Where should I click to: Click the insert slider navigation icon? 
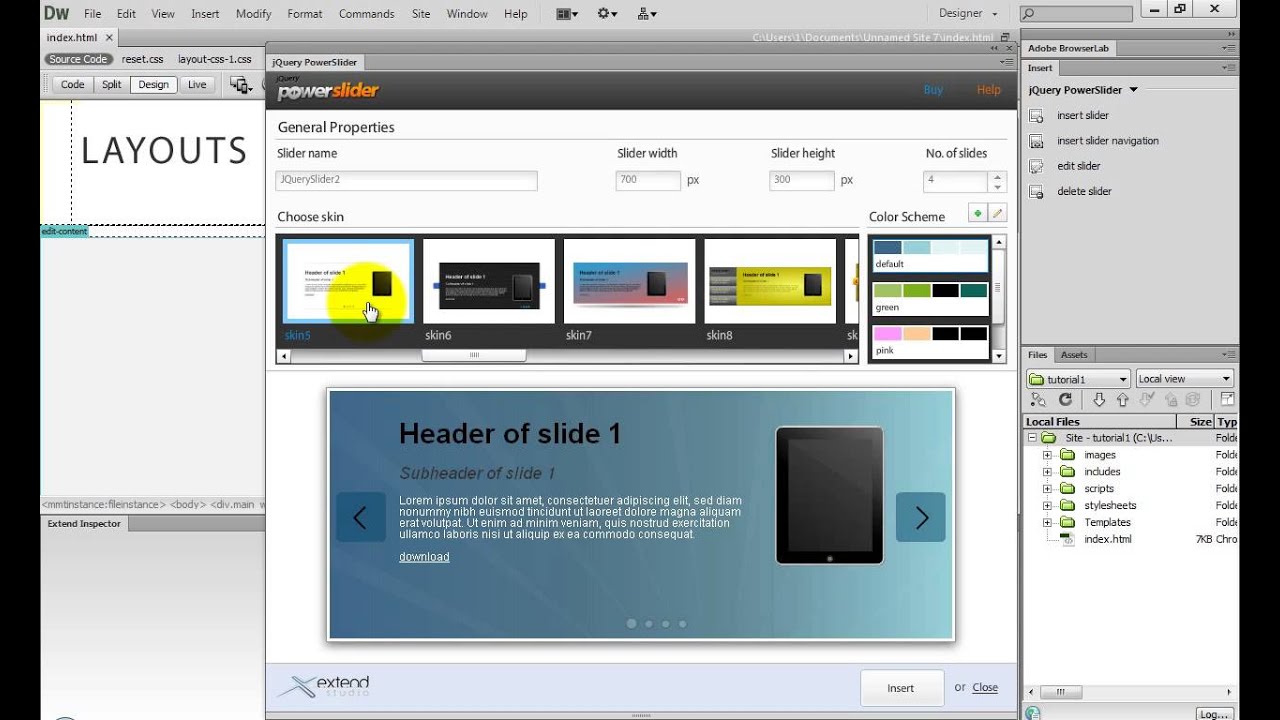(x=1036, y=141)
